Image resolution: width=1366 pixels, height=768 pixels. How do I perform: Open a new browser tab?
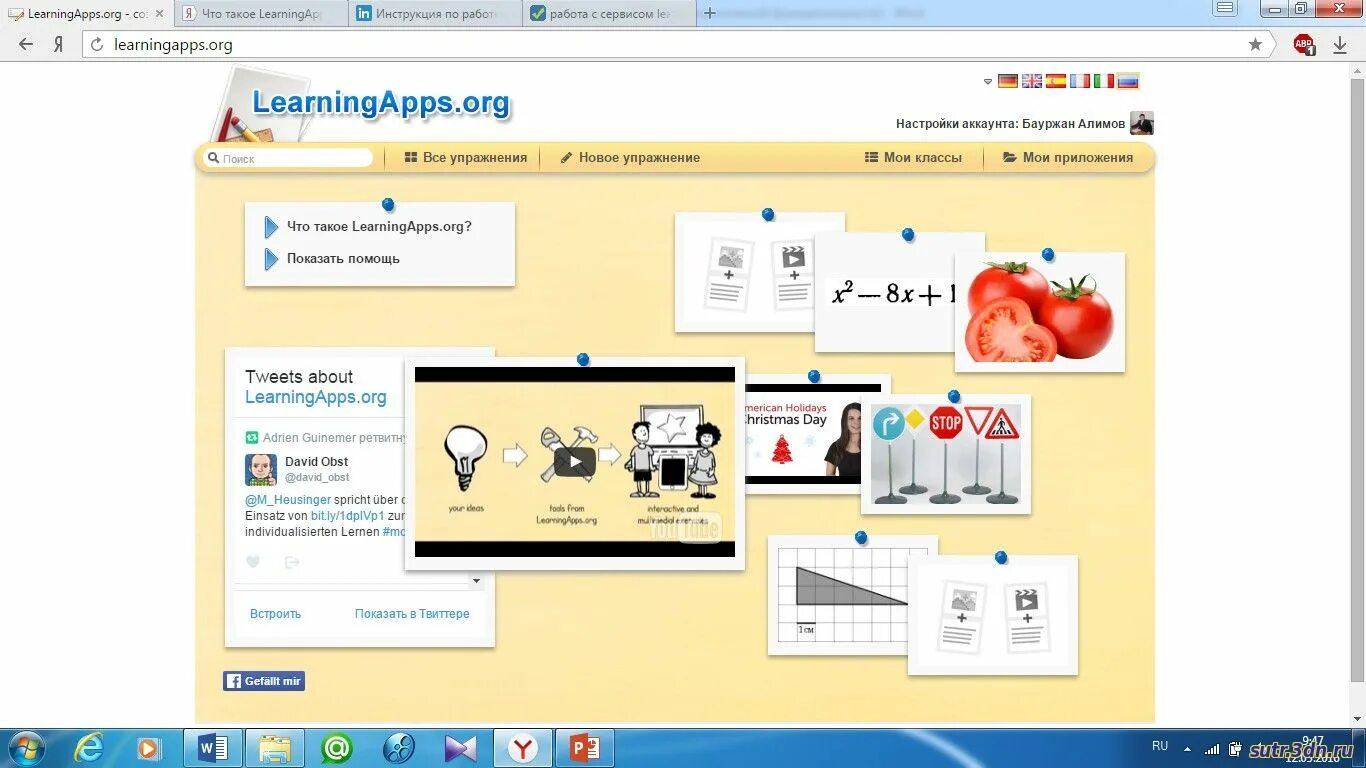click(x=710, y=13)
